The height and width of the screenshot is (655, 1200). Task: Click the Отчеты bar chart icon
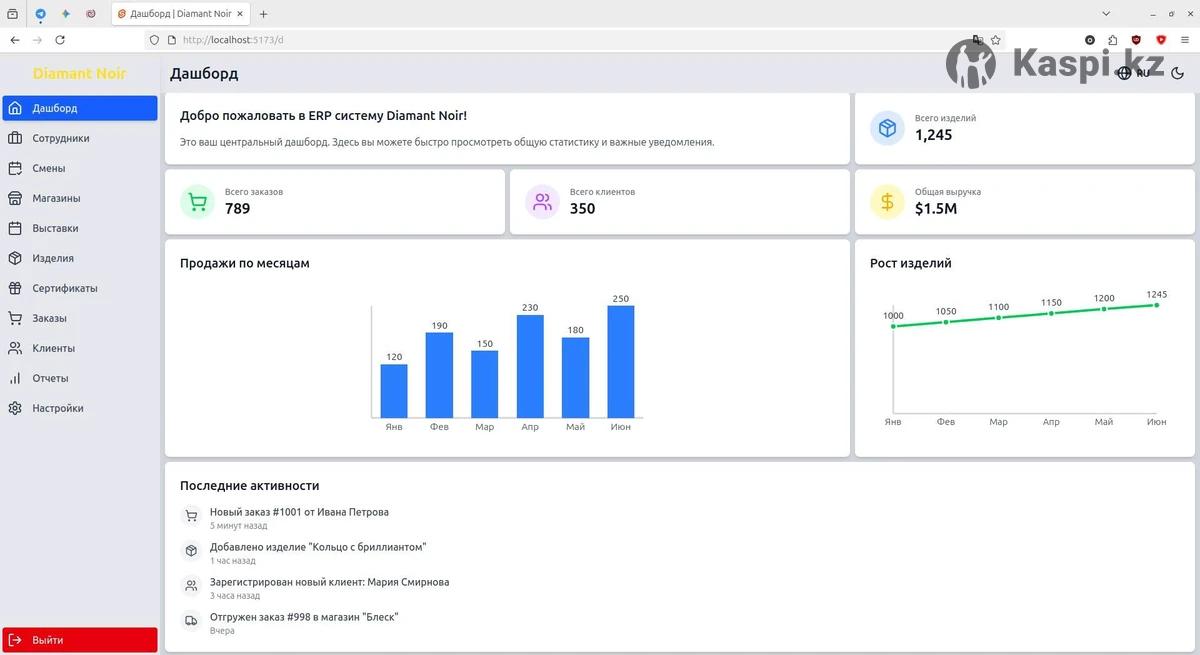click(15, 378)
